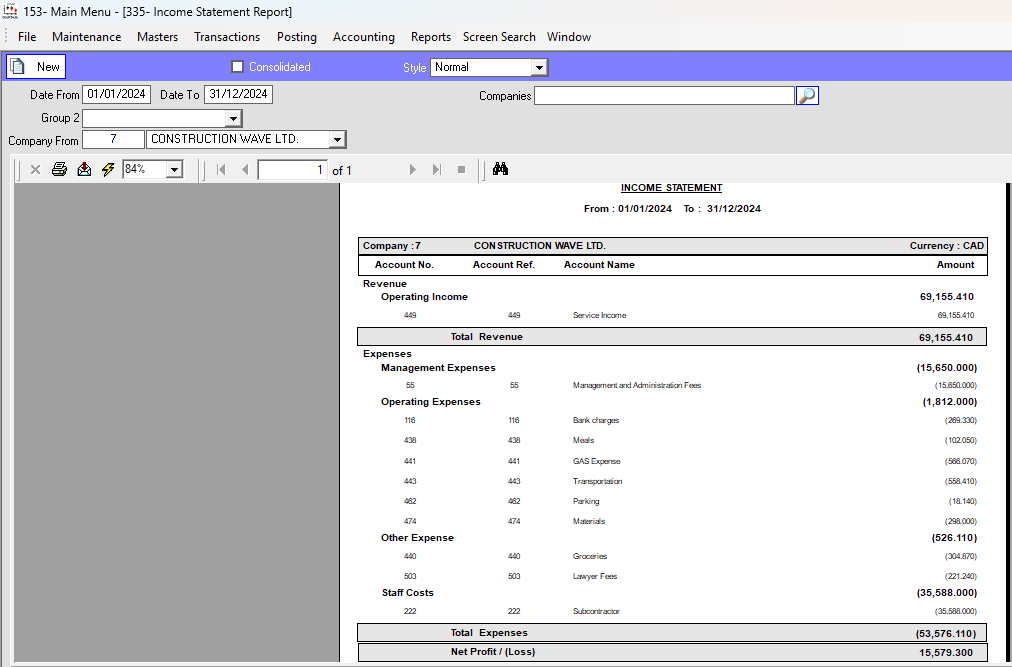Click the Bank charges account name

(x=596, y=420)
